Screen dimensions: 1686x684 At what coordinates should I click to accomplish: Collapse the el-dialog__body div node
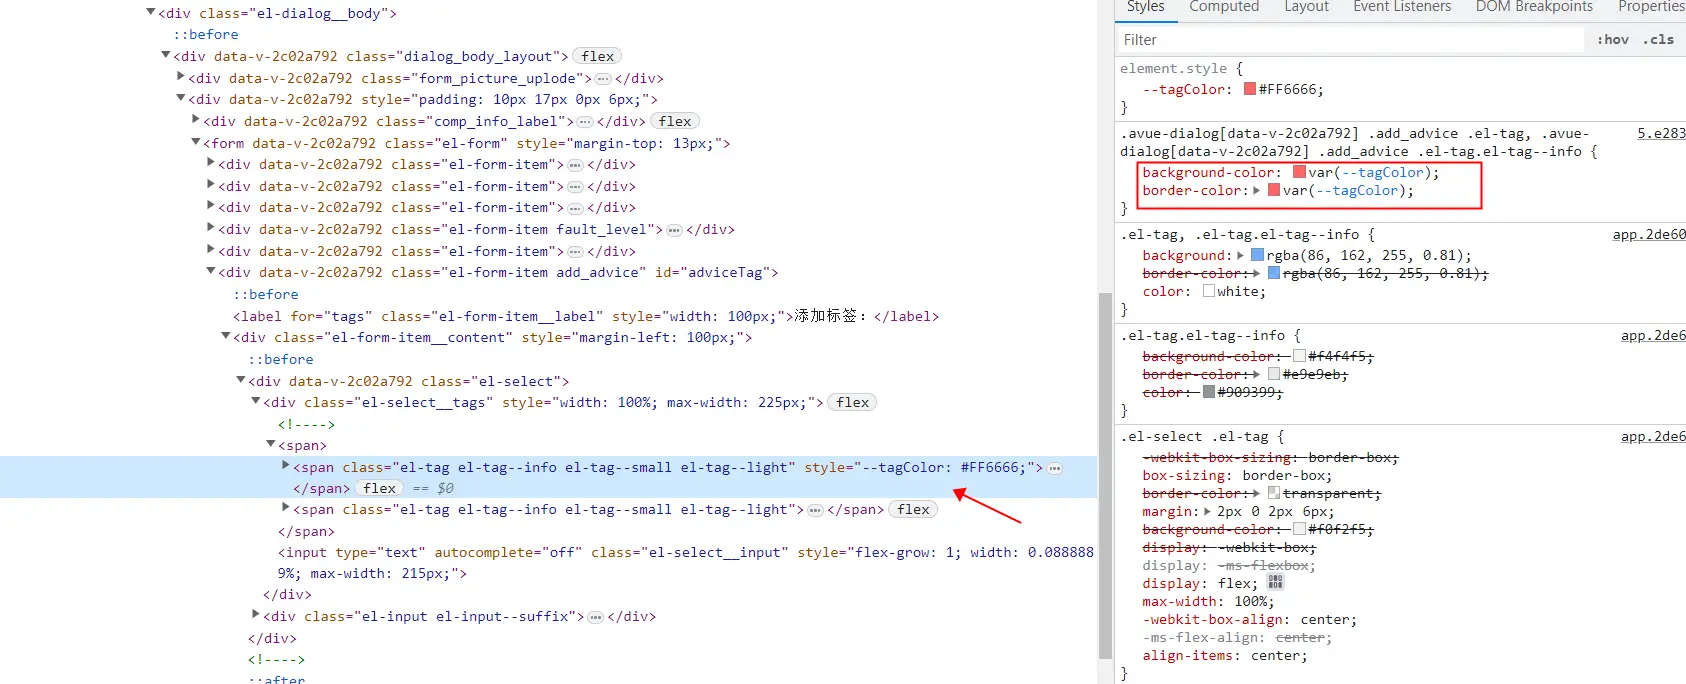151,13
